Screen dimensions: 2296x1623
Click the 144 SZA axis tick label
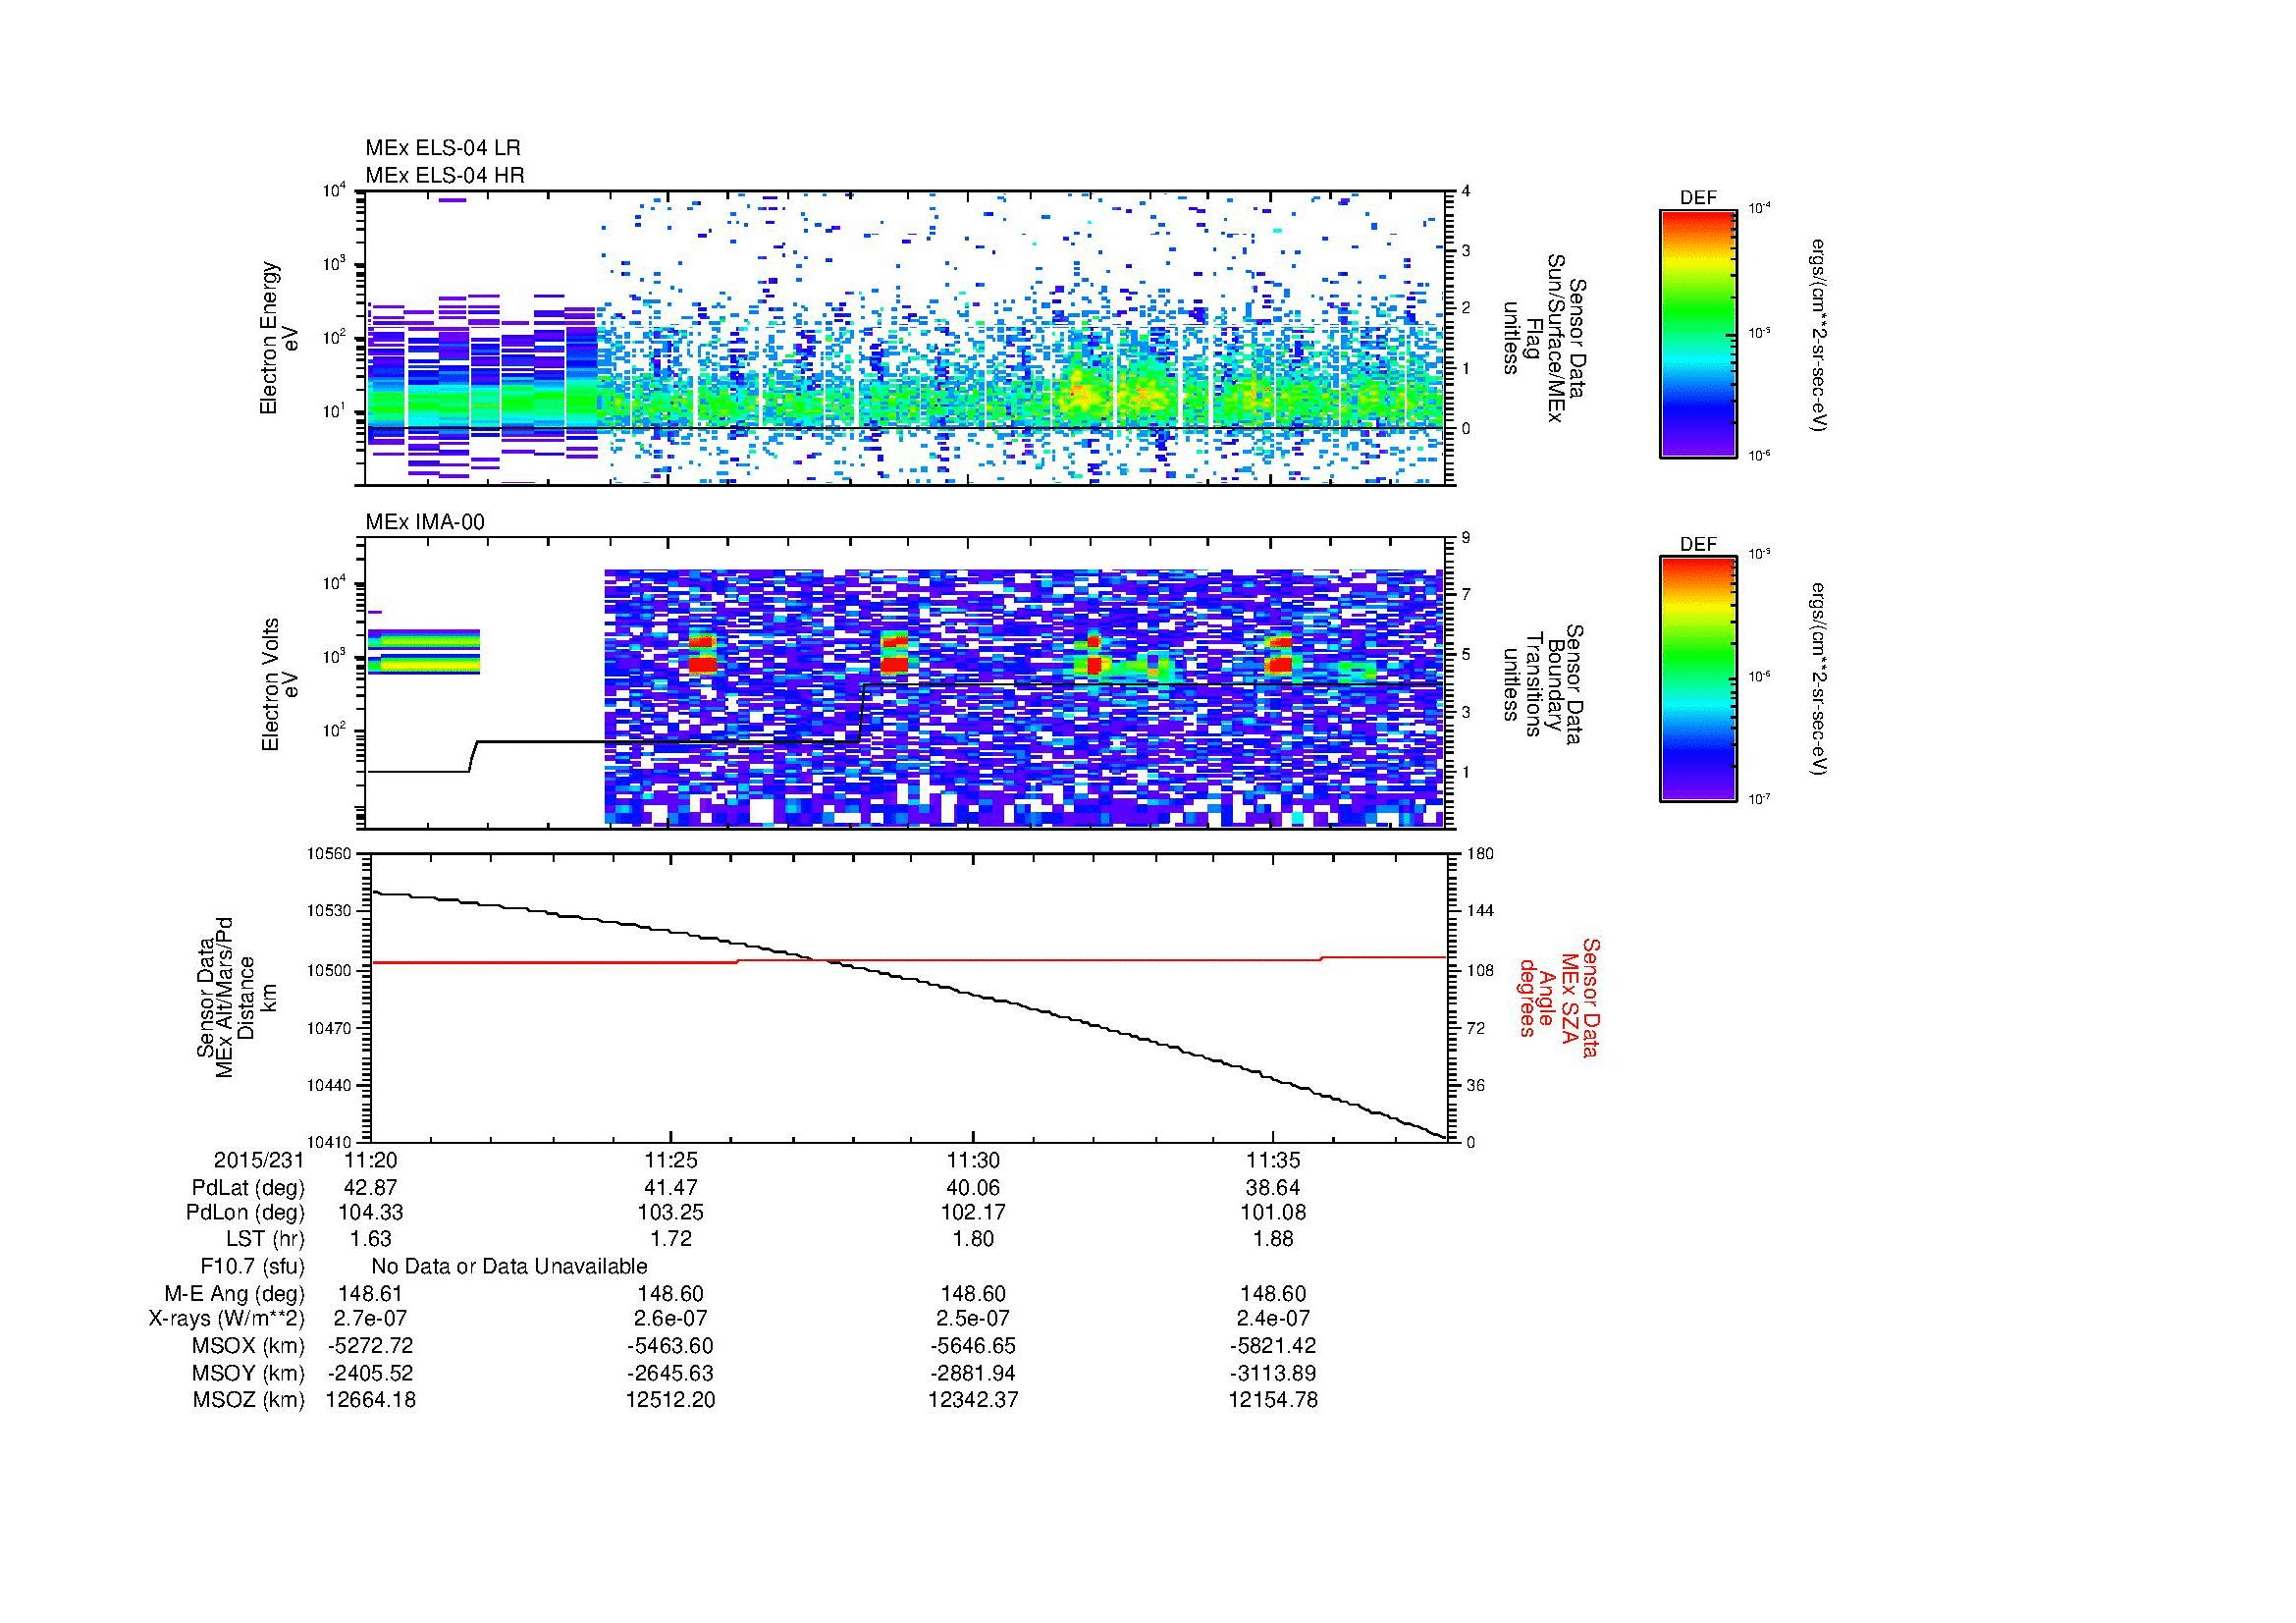1480,911
